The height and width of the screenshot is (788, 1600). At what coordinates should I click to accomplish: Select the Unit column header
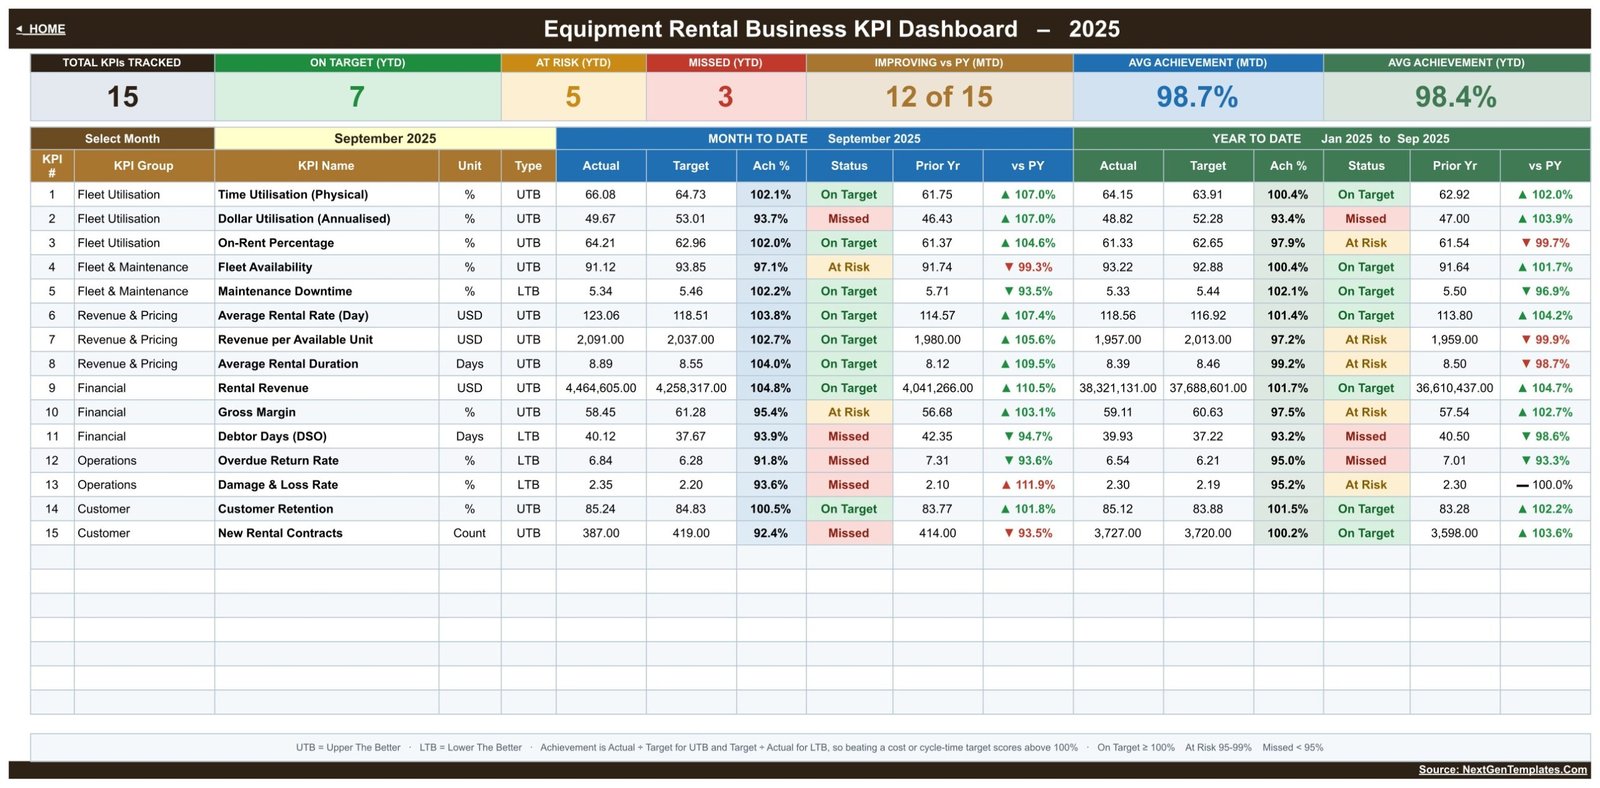(x=469, y=166)
